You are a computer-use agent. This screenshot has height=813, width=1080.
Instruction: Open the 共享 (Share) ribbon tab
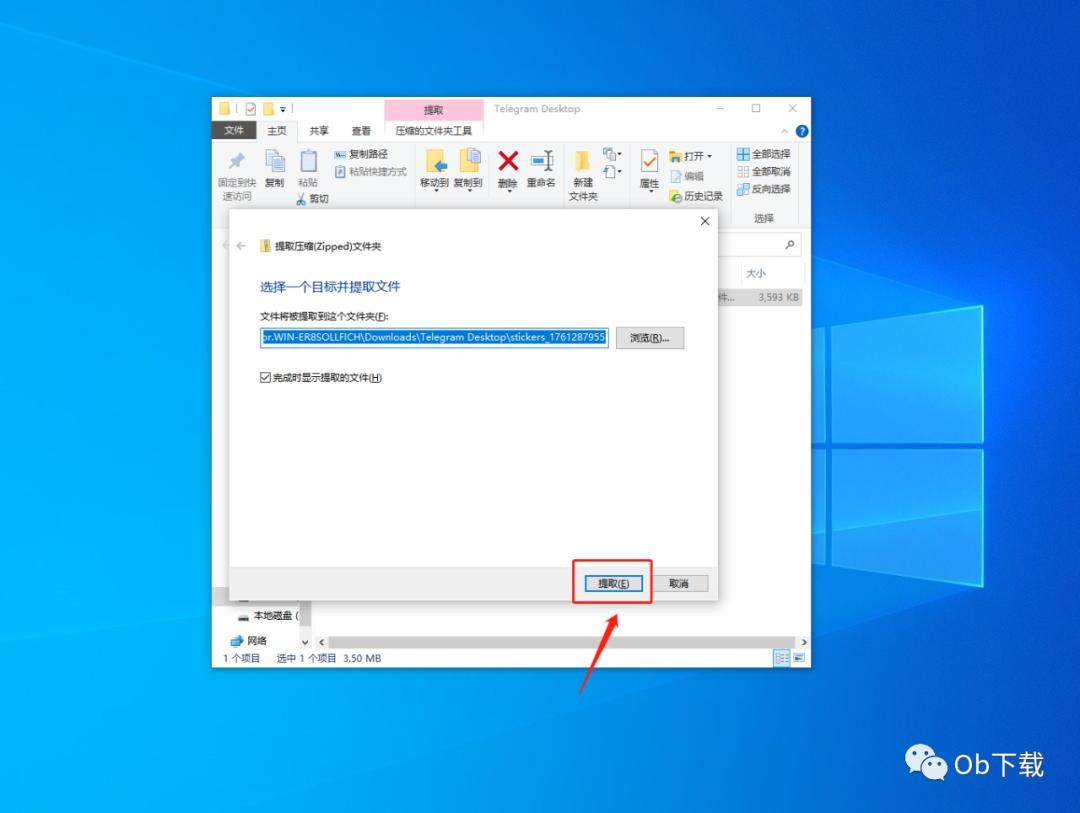coord(318,131)
